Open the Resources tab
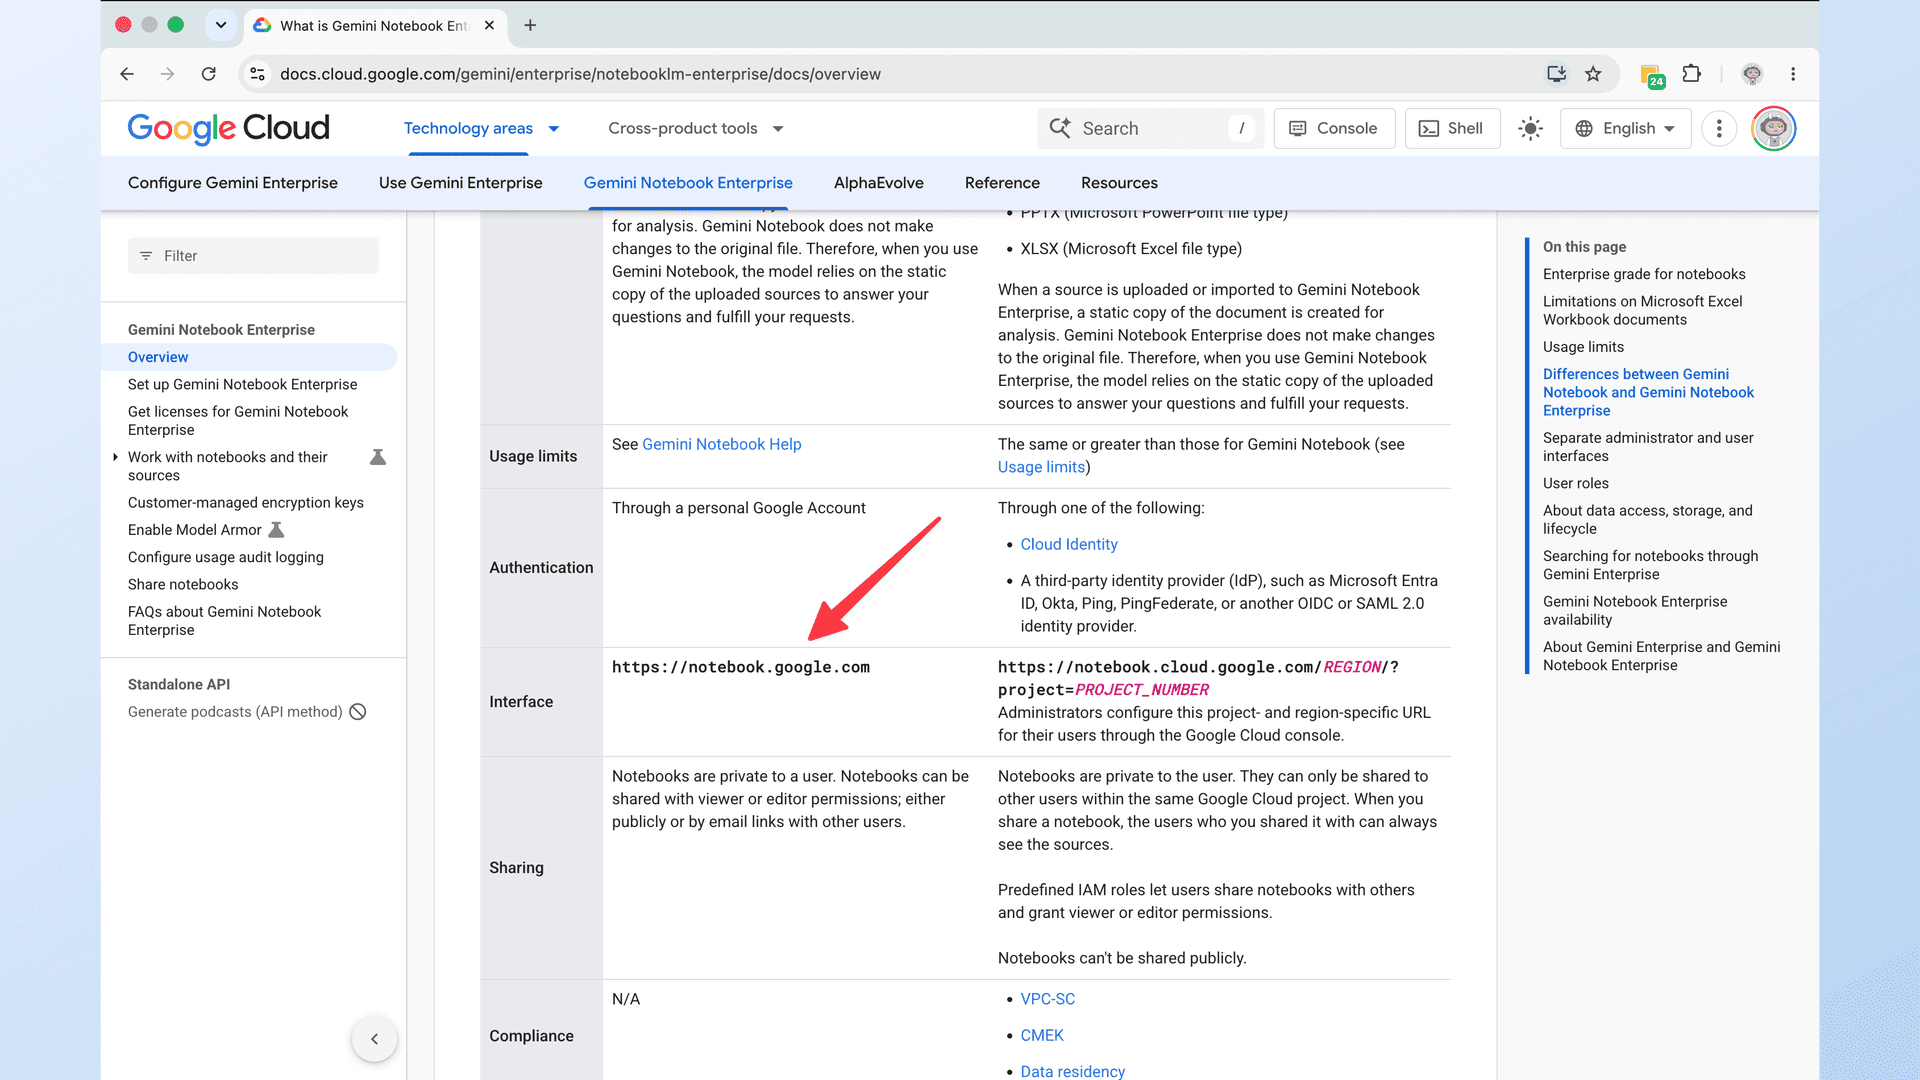 (x=1119, y=183)
